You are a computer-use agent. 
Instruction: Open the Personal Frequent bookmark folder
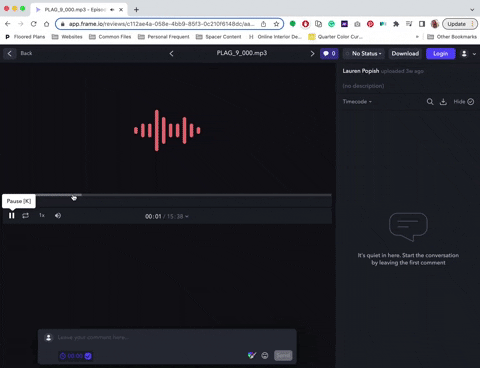(164, 37)
